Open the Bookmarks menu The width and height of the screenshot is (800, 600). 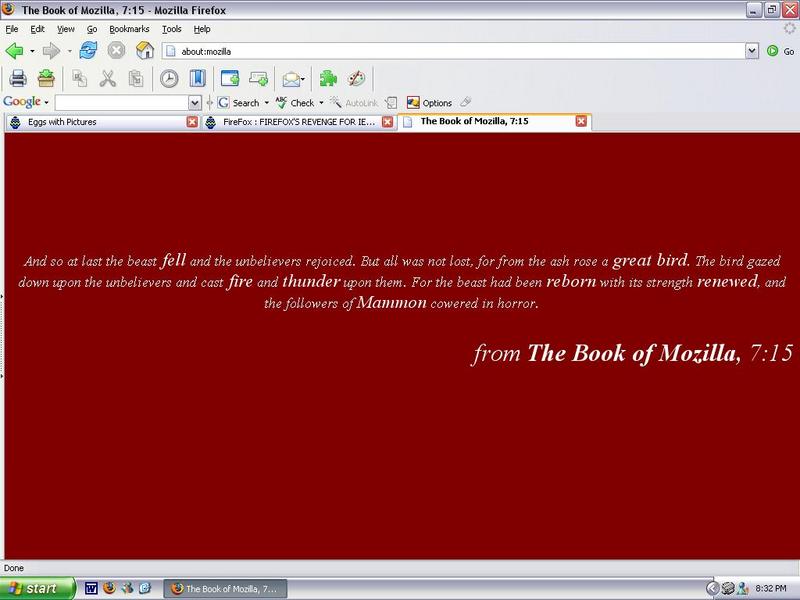tap(129, 30)
